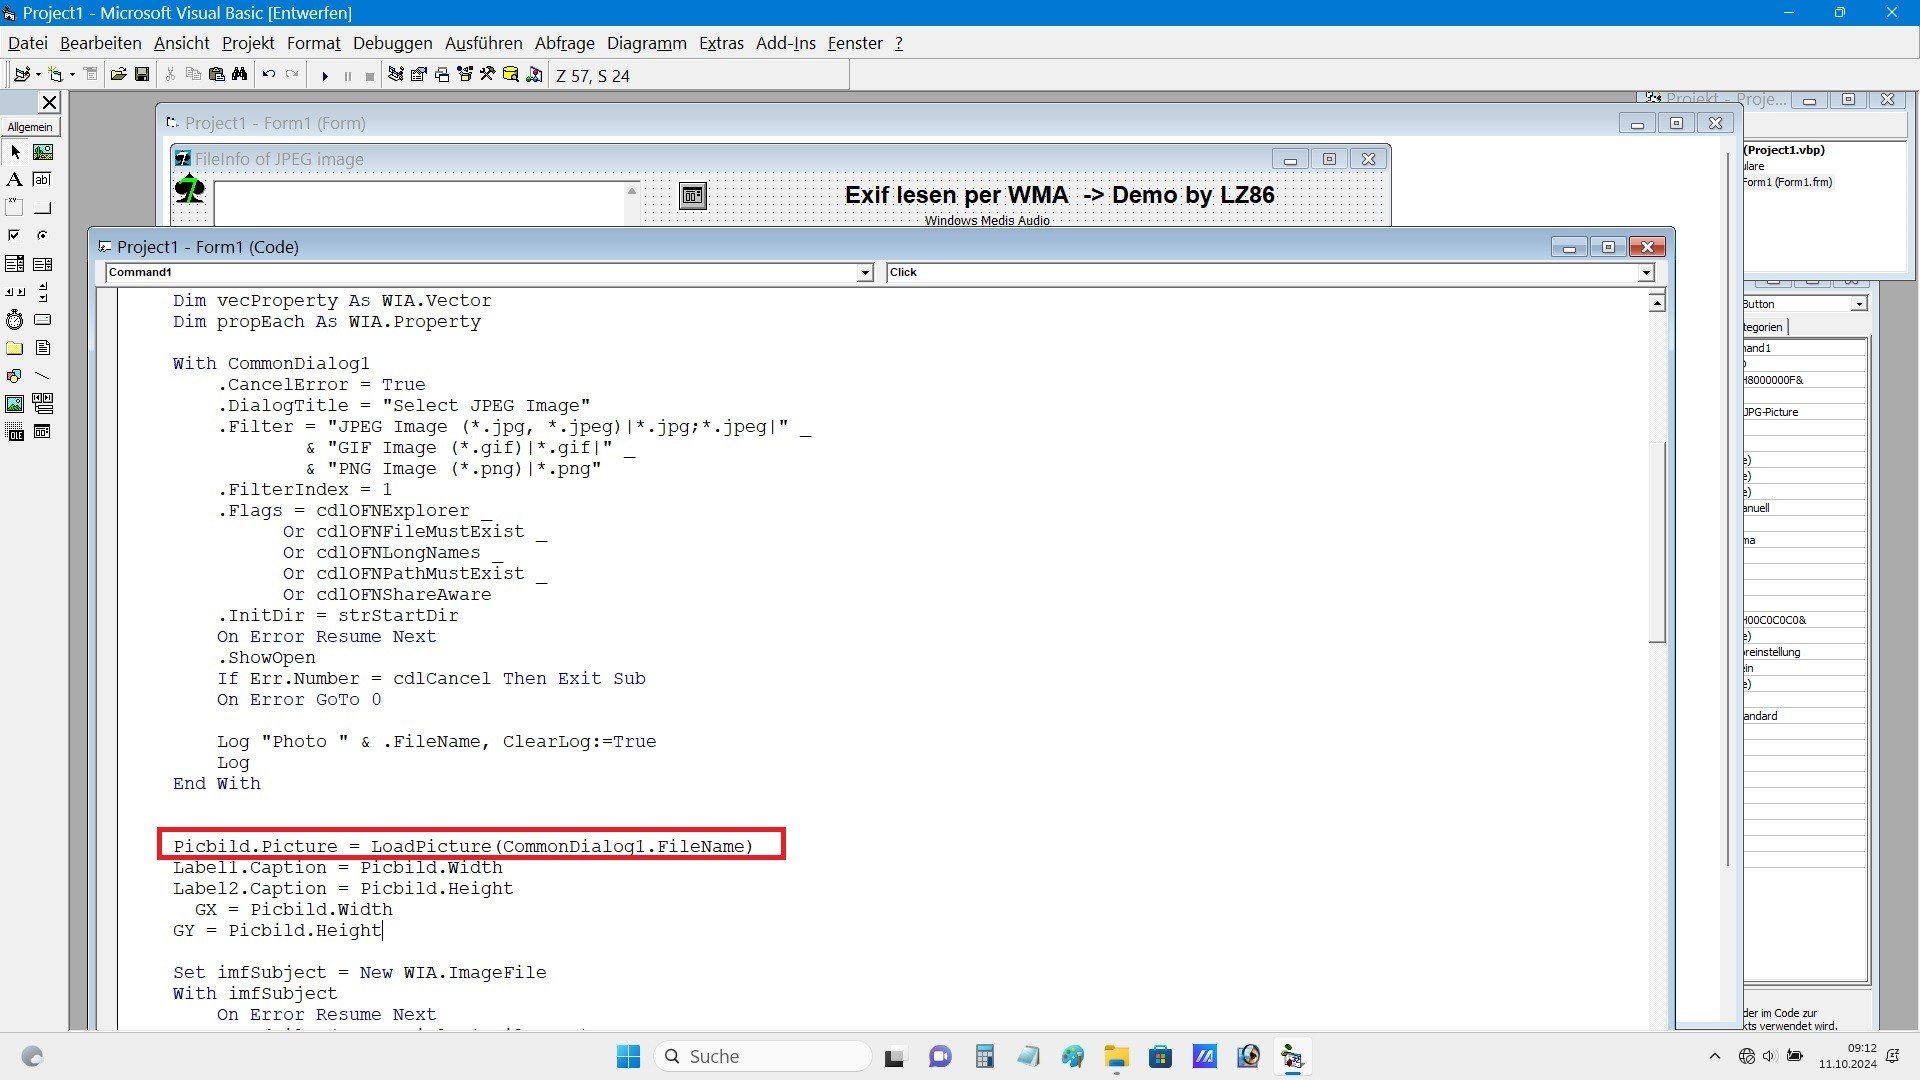Click the code window vertical scrollbar thumb
This screenshot has height=1080, width=1920.
coord(1657,540)
